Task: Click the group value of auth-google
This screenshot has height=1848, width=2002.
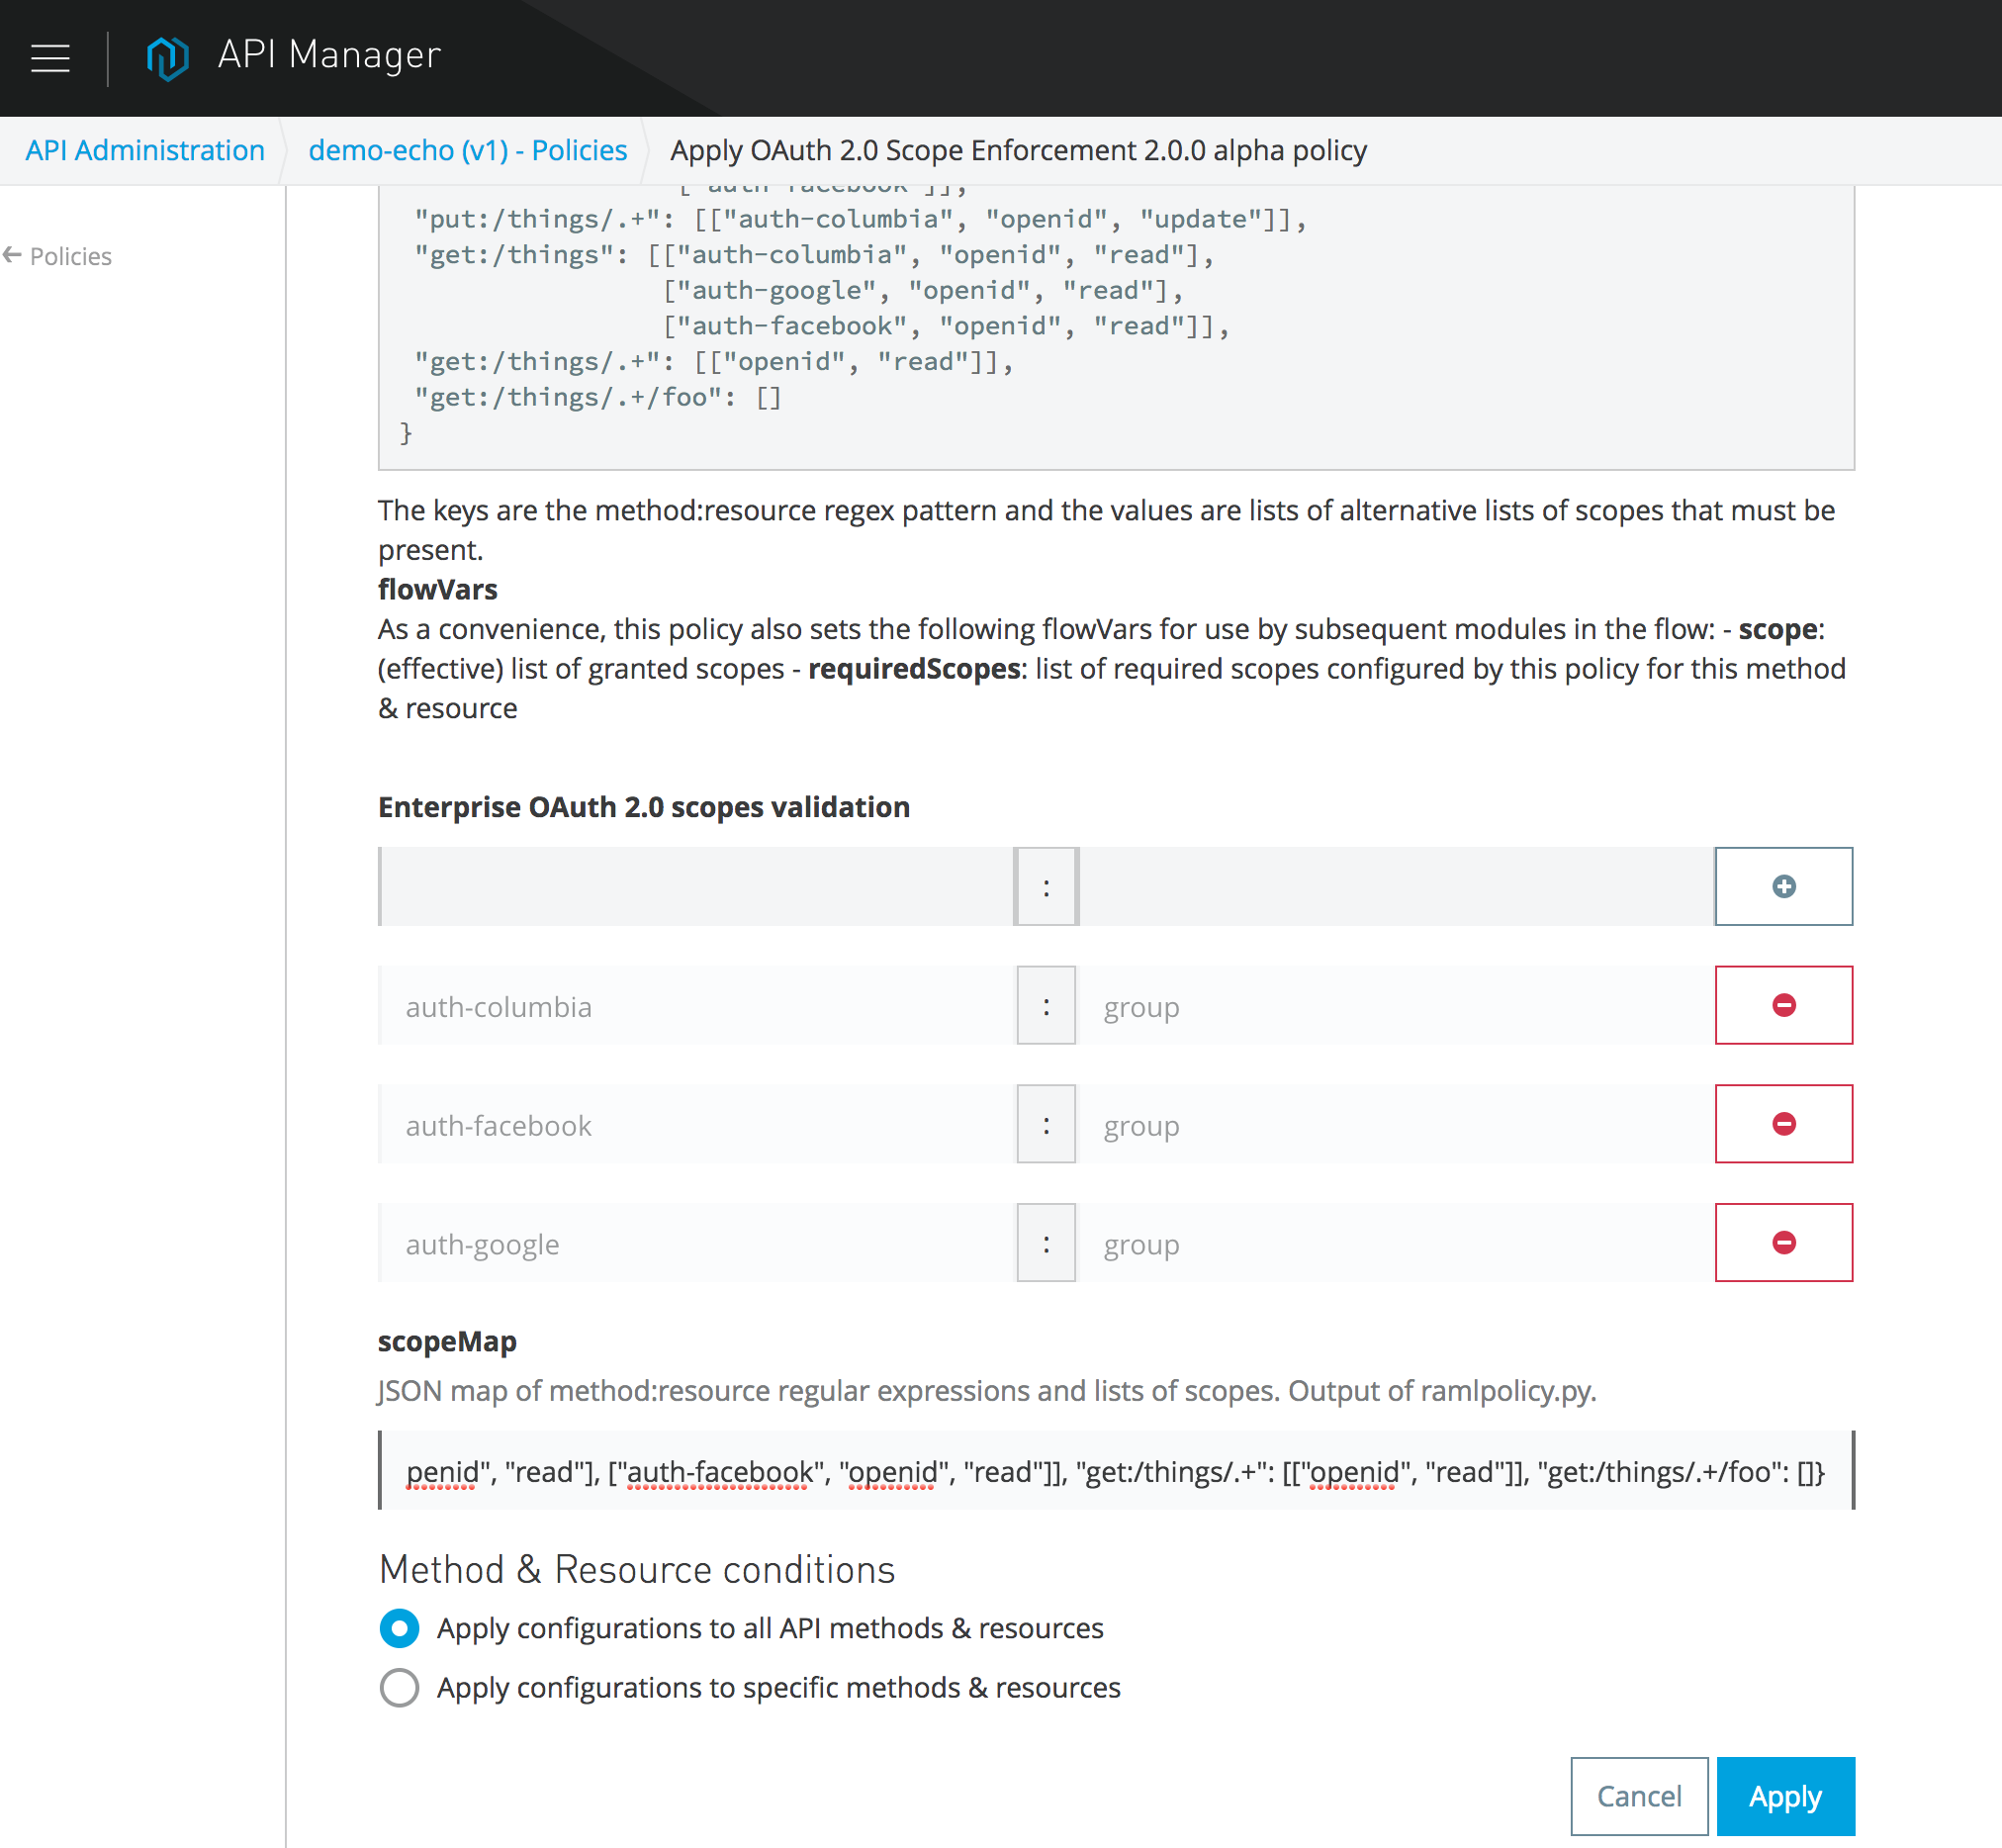Action: coord(1395,1244)
